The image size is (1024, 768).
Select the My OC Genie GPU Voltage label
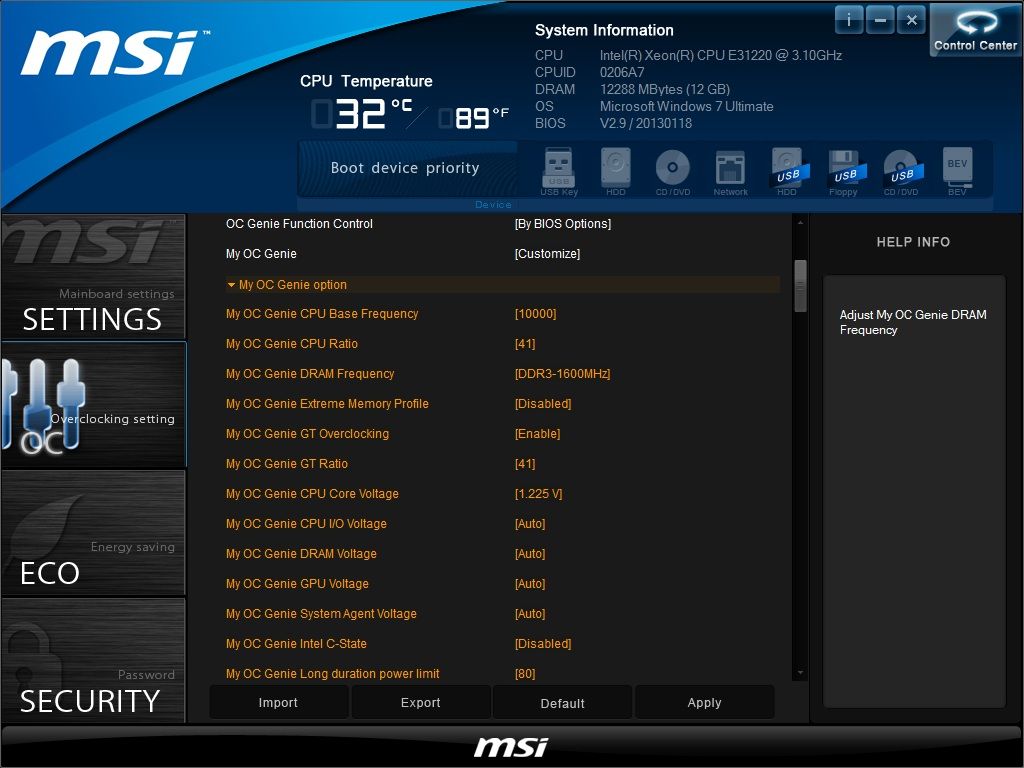pos(297,584)
